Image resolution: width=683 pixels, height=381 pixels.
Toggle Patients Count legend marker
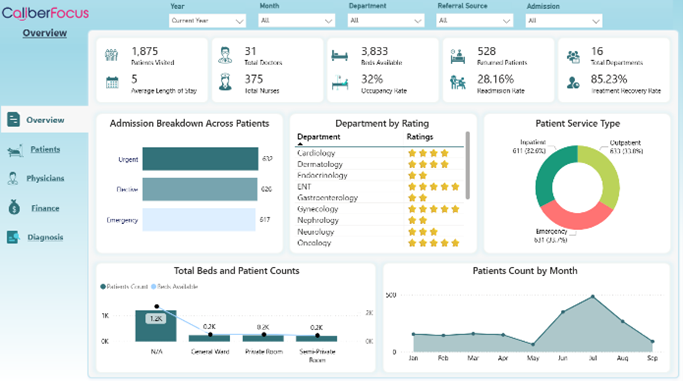(103, 287)
